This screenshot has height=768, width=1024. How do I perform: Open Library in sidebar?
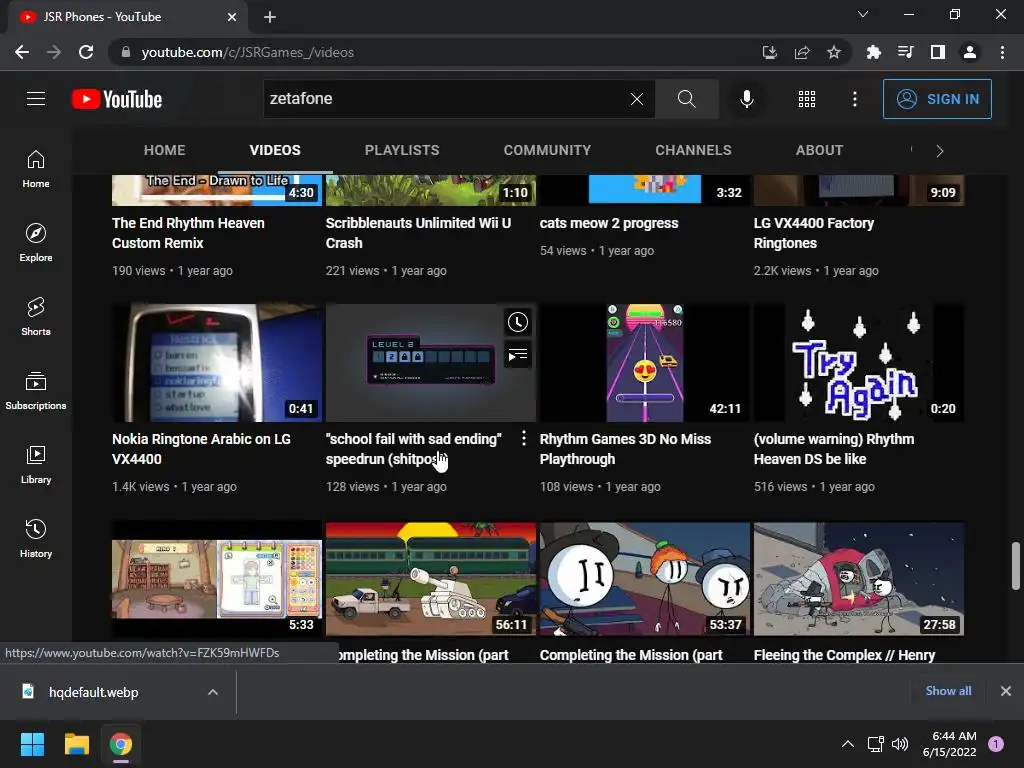36,464
